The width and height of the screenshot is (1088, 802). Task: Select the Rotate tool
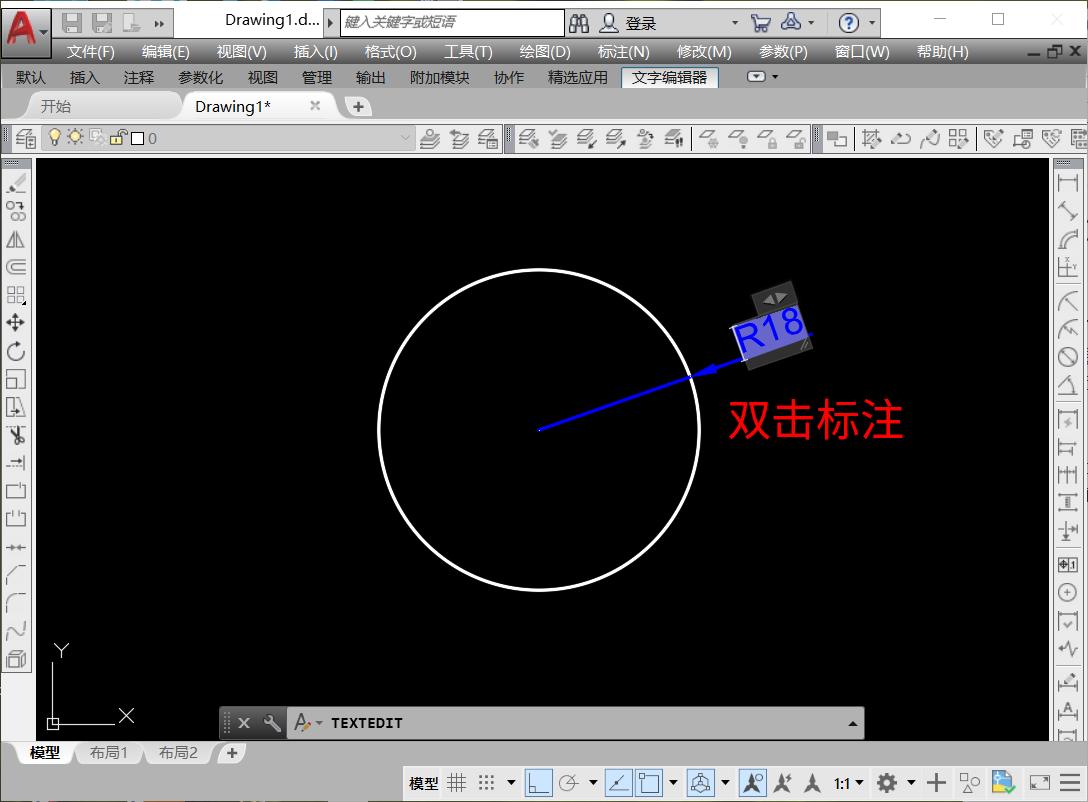pyautogui.click(x=16, y=351)
